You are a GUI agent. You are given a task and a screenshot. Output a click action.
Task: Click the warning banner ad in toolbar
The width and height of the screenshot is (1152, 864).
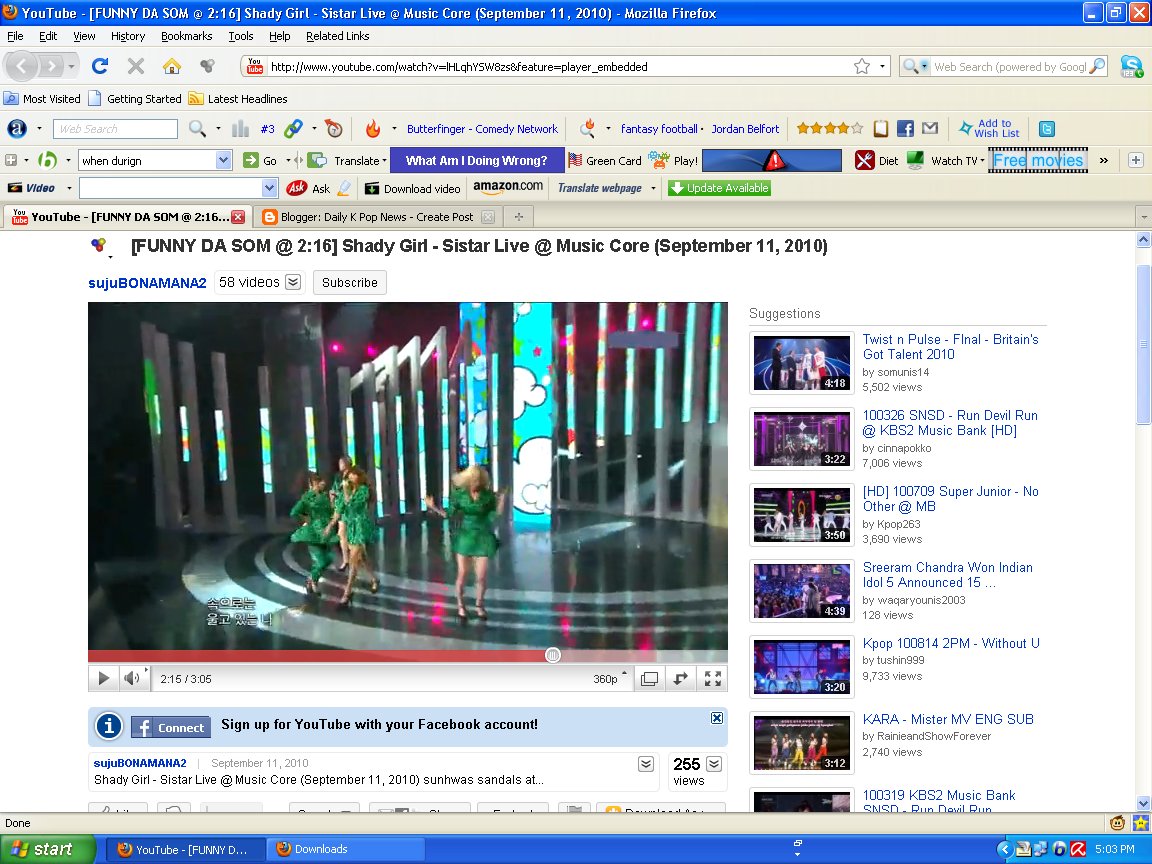pyautogui.click(x=772, y=160)
